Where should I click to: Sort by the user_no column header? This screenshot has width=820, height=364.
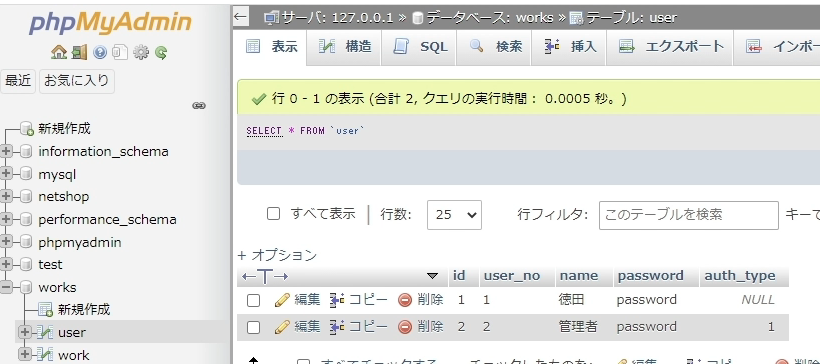pos(512,276)
